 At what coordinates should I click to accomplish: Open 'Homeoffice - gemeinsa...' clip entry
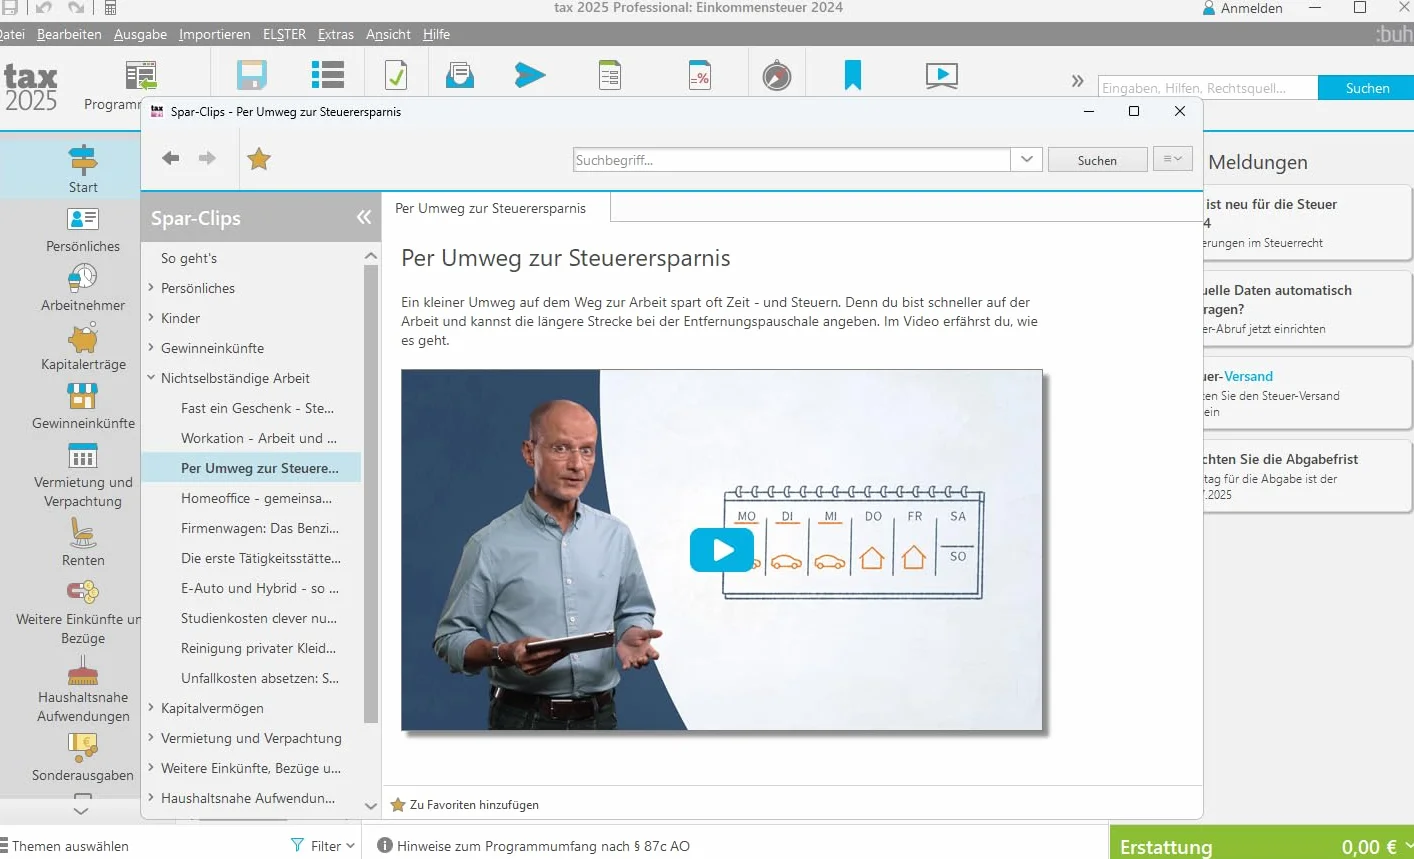[256, 498]
